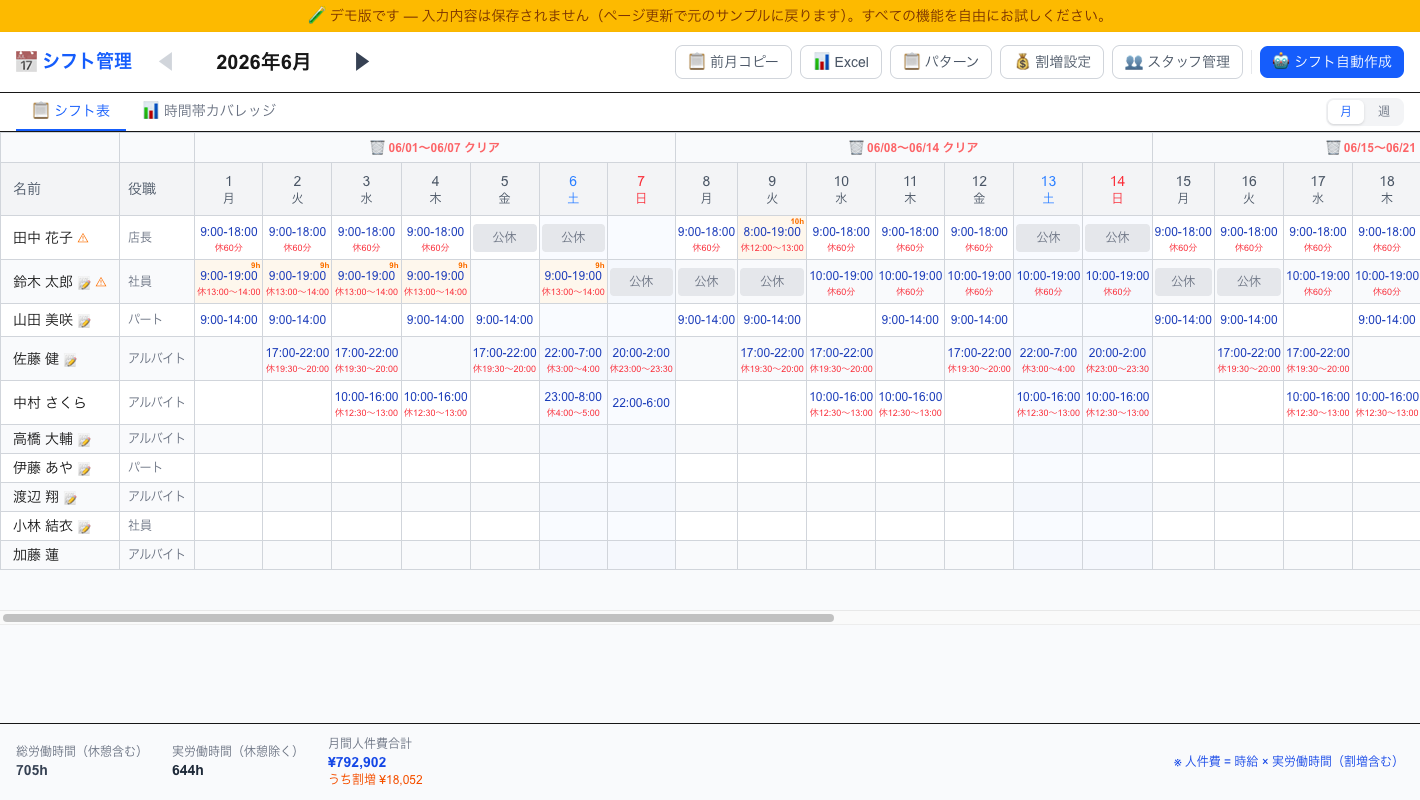Open memo icon beside 鈴木 太郎
Viewport: 1420px width, 800px height.
click(84, 283)
